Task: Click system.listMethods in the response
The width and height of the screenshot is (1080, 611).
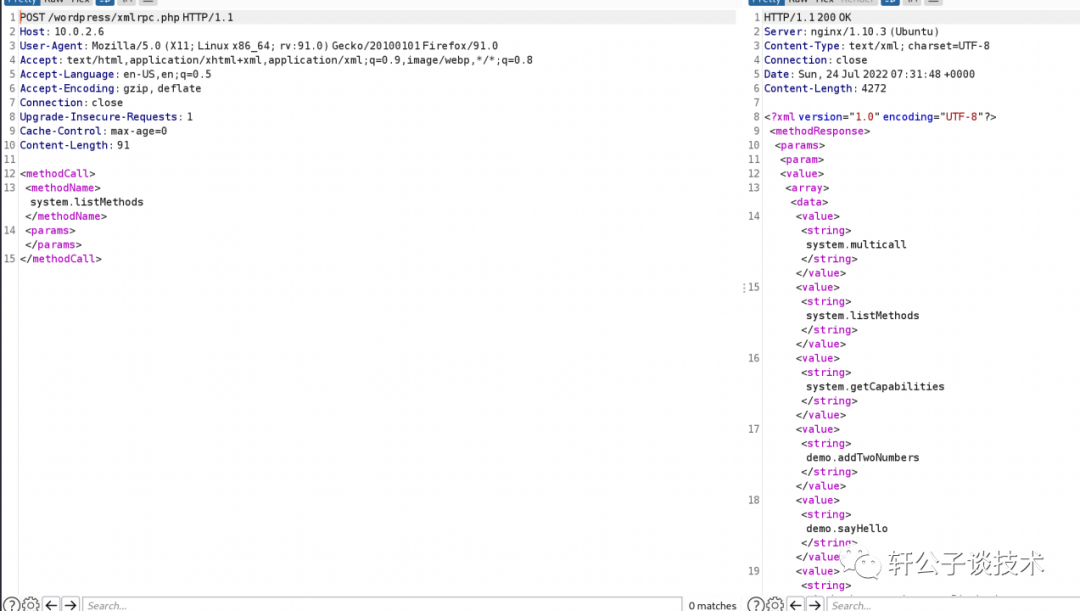Action: pos(862,315)
